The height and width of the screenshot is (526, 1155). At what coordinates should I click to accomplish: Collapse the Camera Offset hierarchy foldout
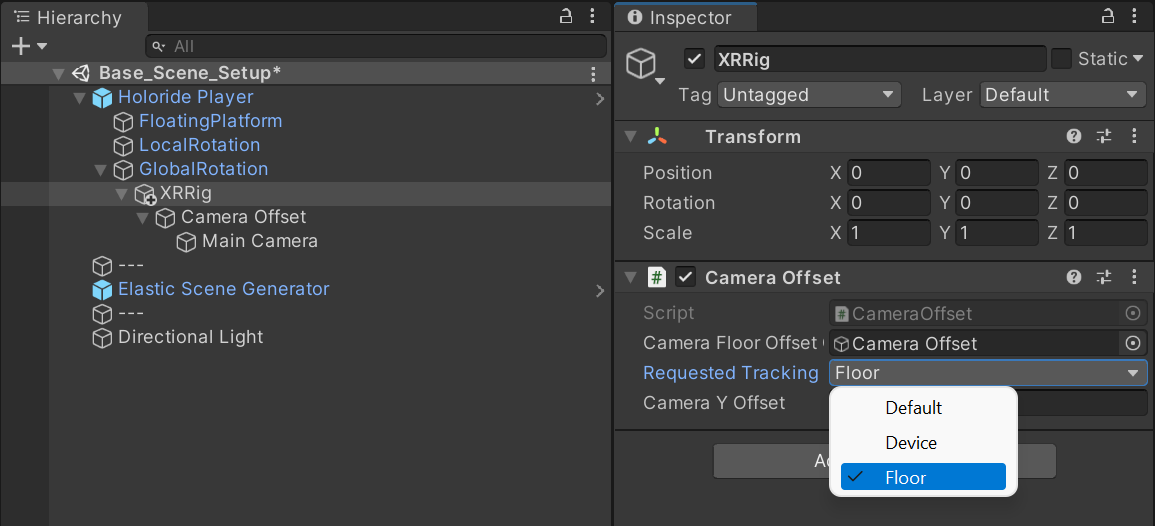(143, 218)
